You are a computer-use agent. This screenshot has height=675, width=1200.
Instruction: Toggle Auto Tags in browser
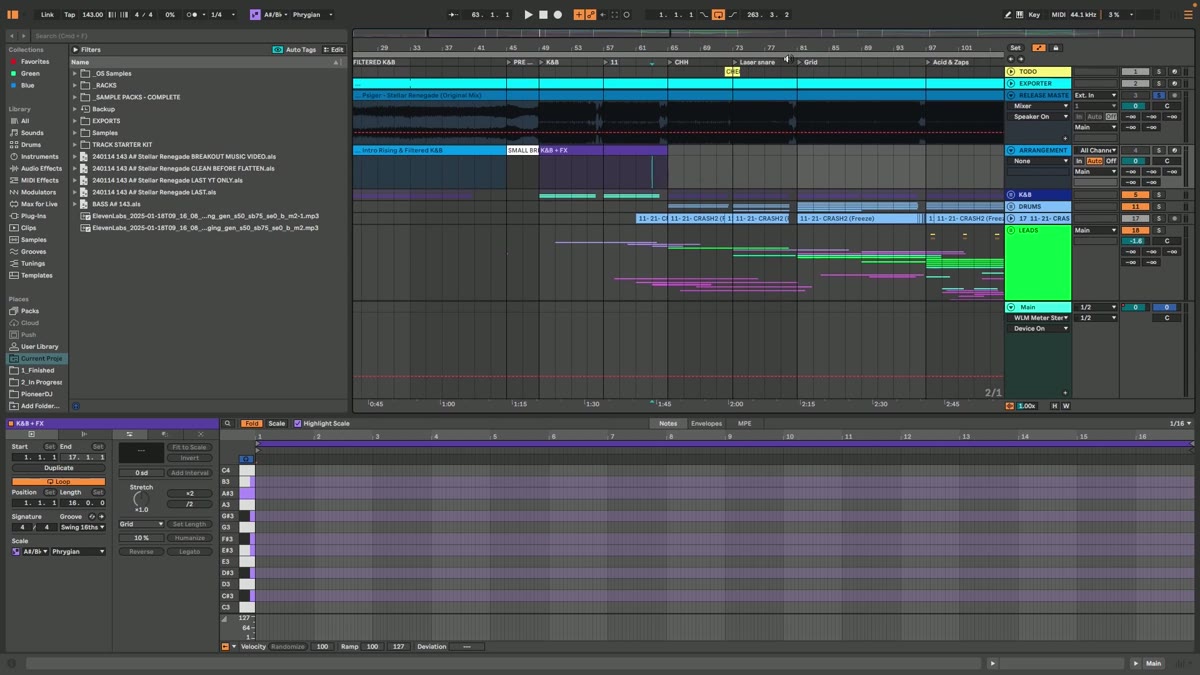point(295,49)
